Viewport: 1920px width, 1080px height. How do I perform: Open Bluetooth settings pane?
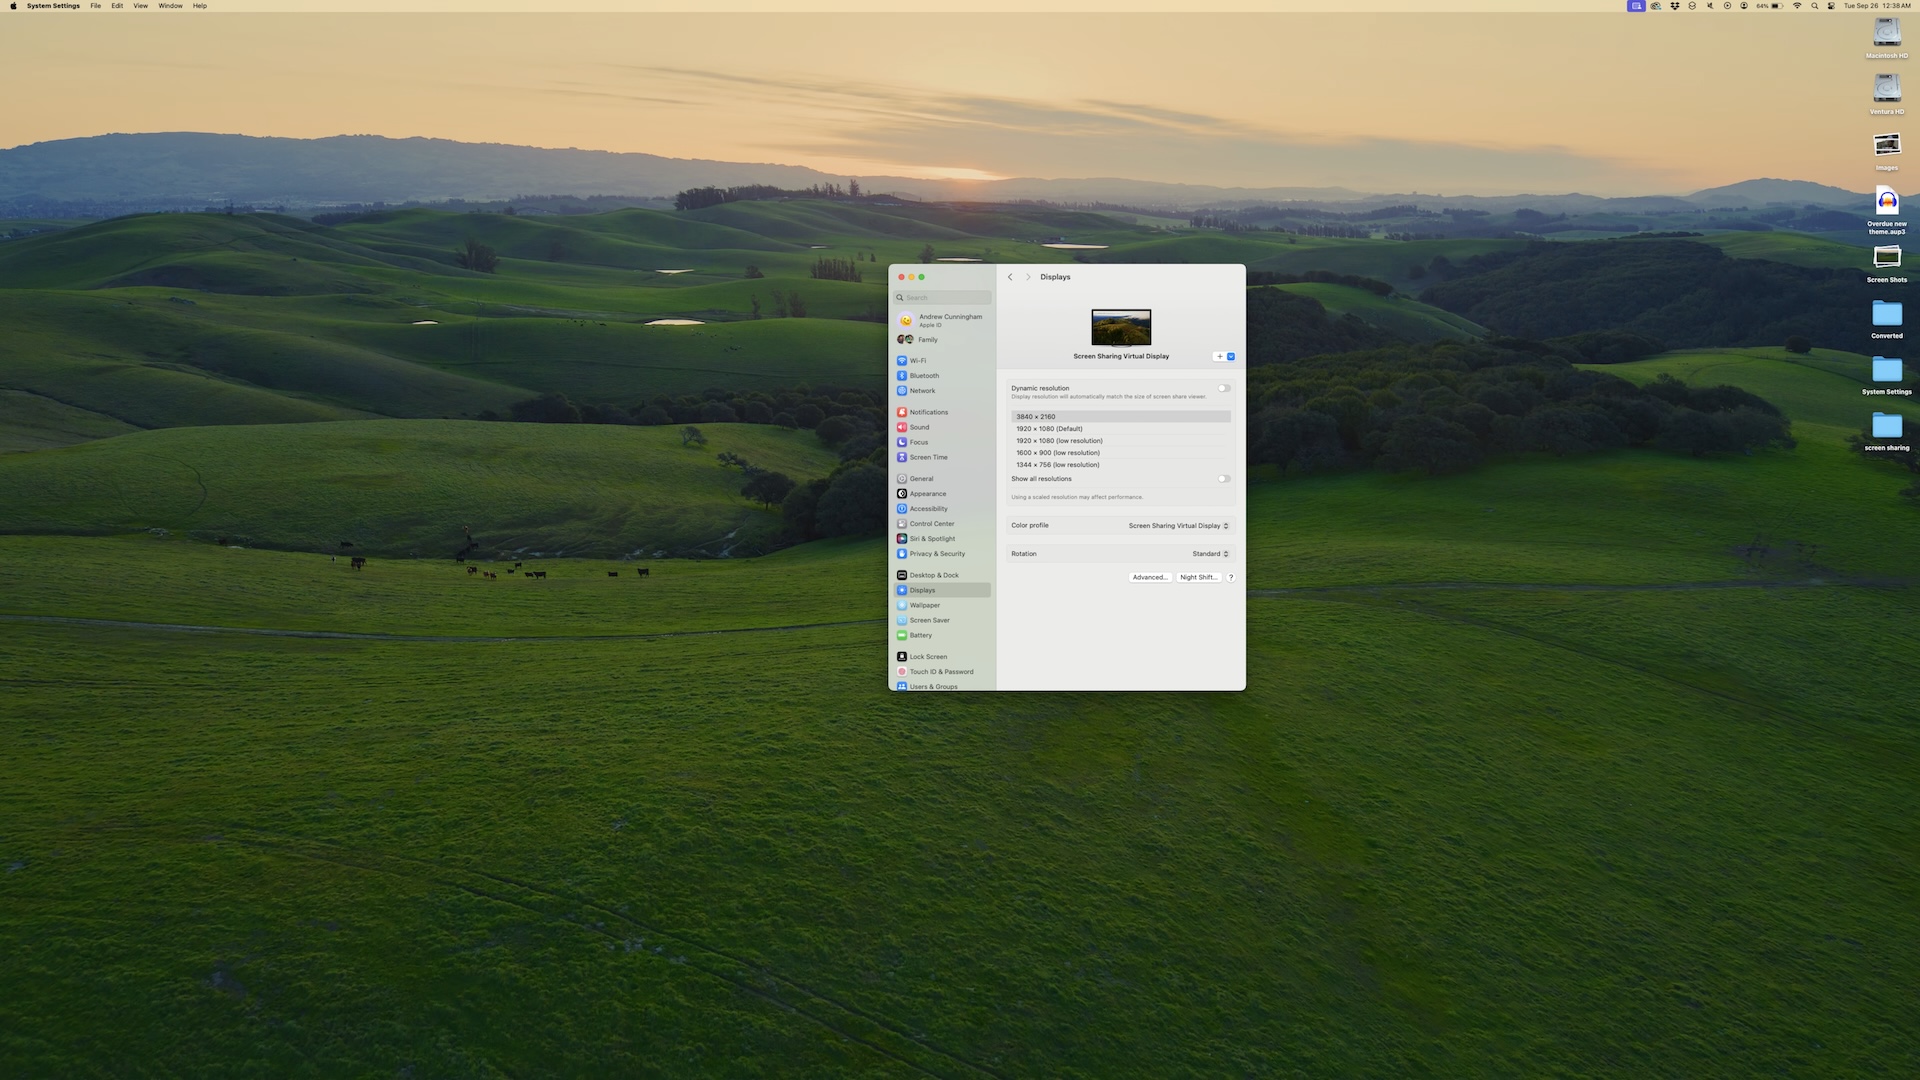point(923,376)
